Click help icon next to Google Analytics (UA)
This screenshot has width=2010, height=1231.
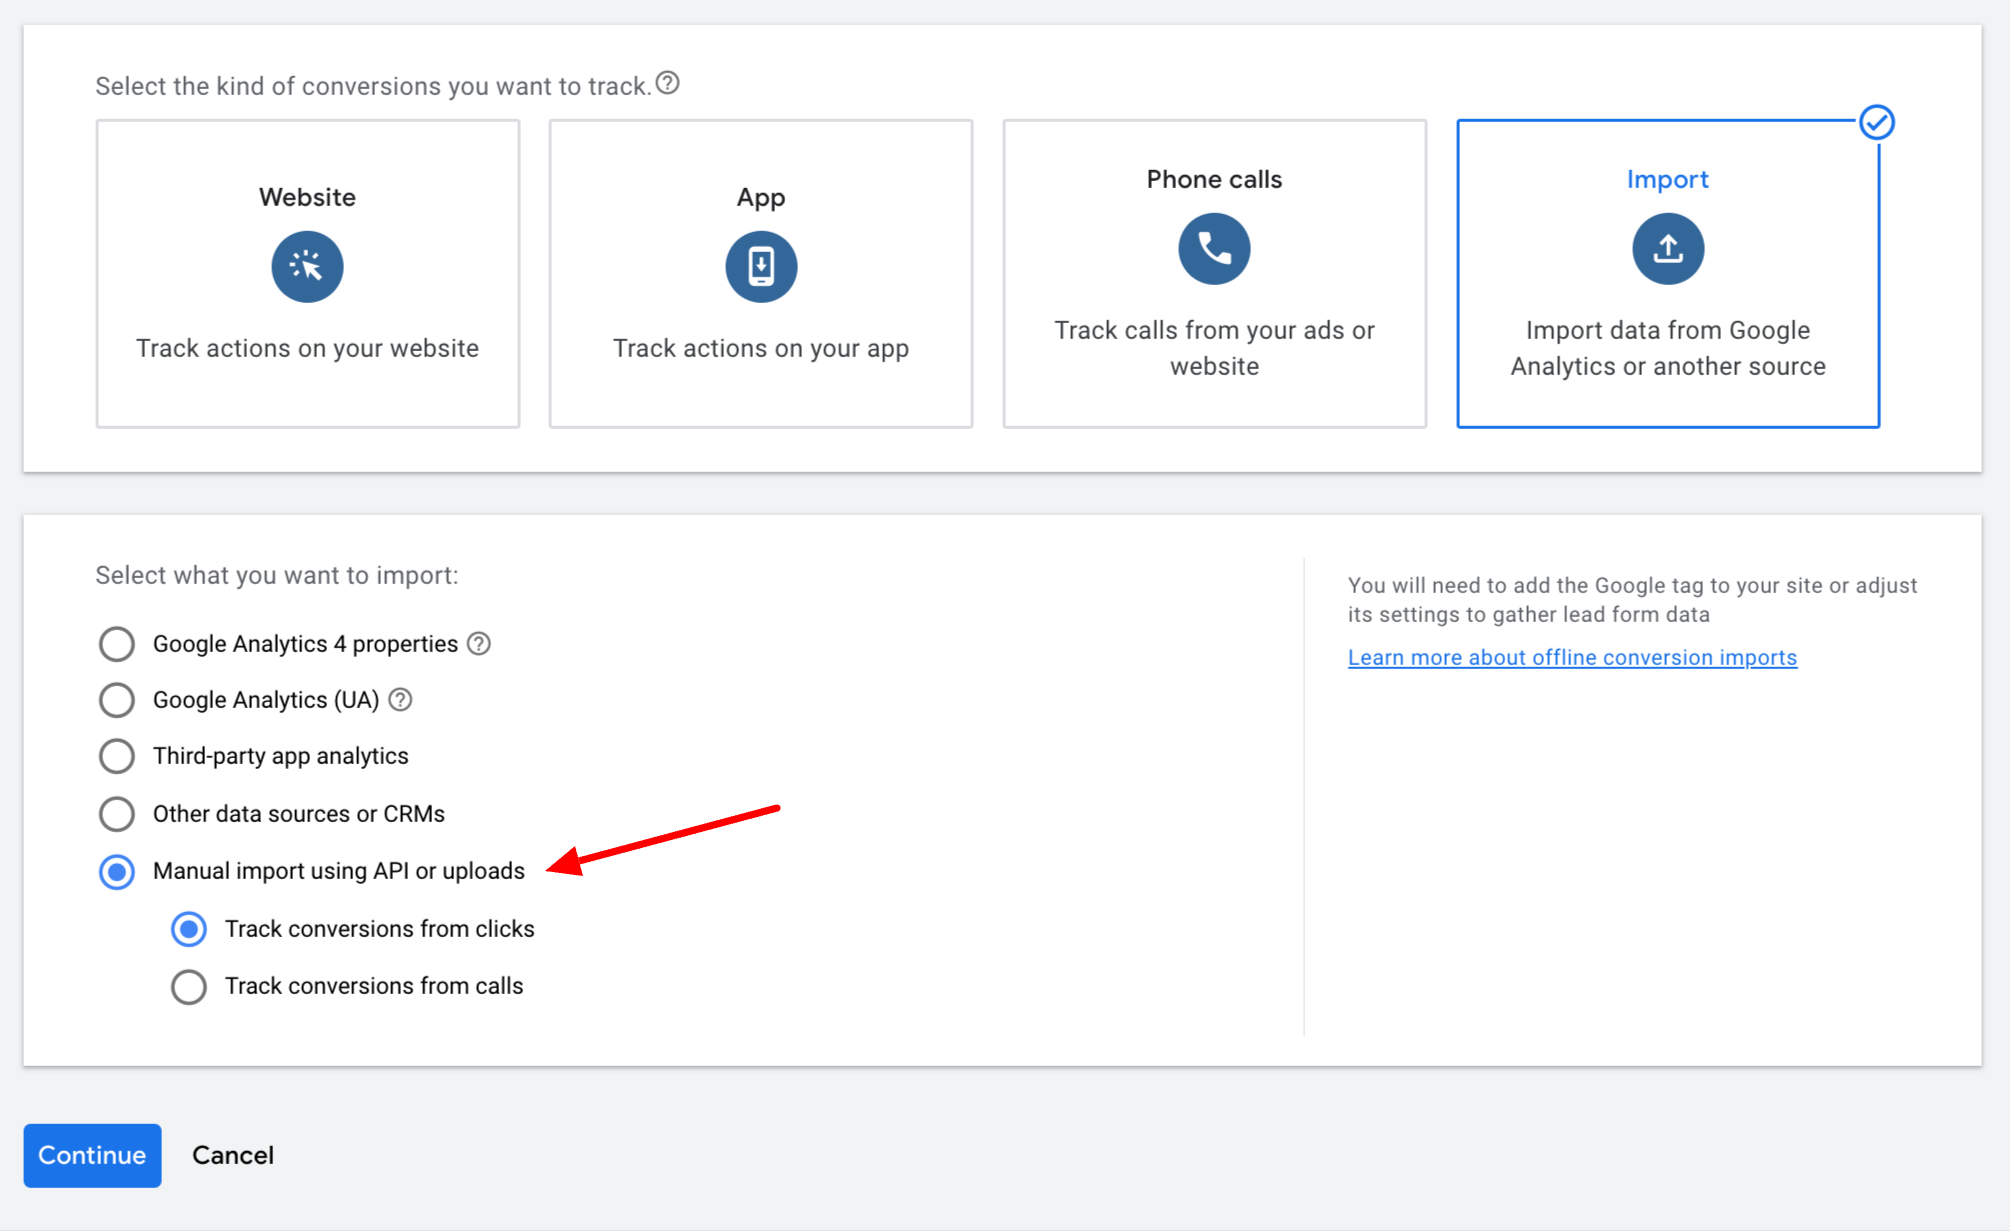coord(400,700)
